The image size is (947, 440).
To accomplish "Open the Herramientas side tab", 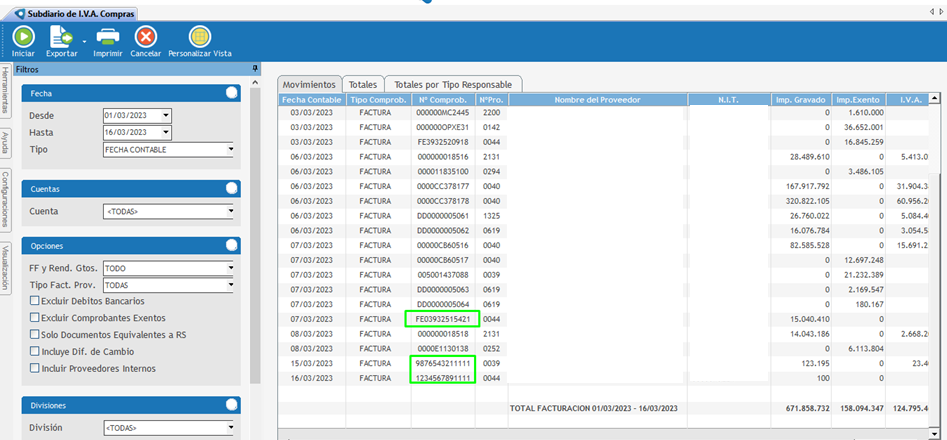I will pyautogui.click(x=5, y=90).
